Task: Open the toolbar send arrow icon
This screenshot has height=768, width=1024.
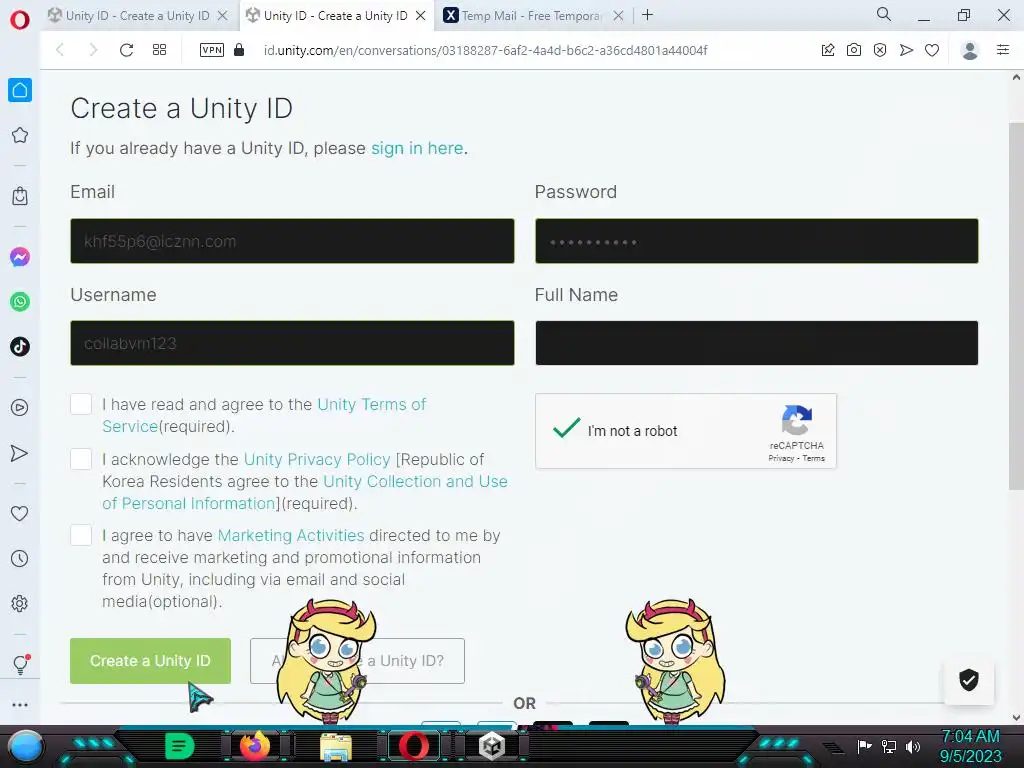Action: point(906,50)
